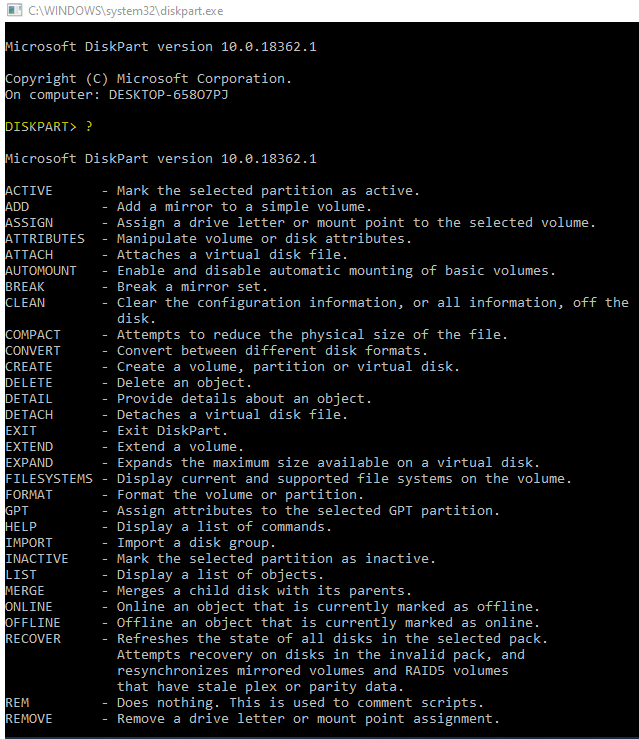
Task: Click the ATTRIBUTES command entry
Action: click(x=45, y=239)
